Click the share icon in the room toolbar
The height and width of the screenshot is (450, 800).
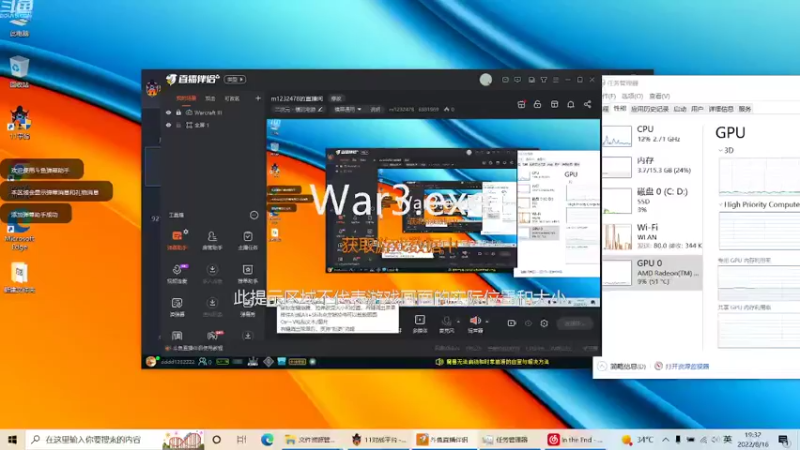(587, 104)
